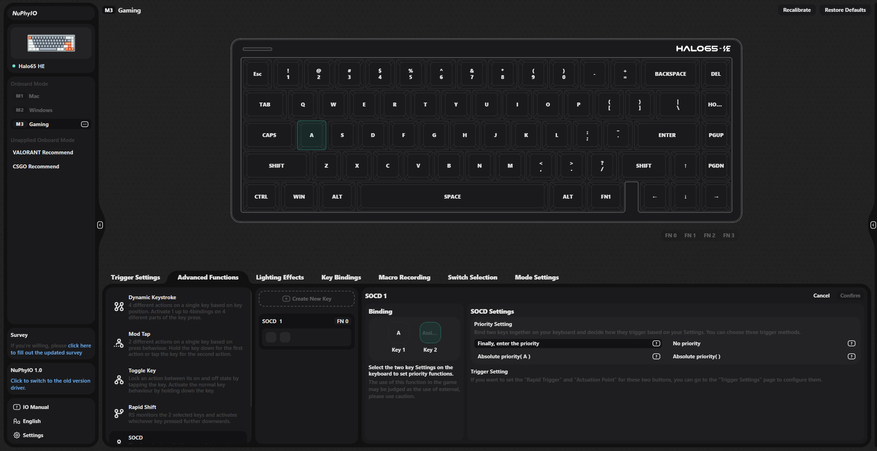Click the Recalibrate button
The width and height of the screenshot is (877, 451).
coord(796,10)
